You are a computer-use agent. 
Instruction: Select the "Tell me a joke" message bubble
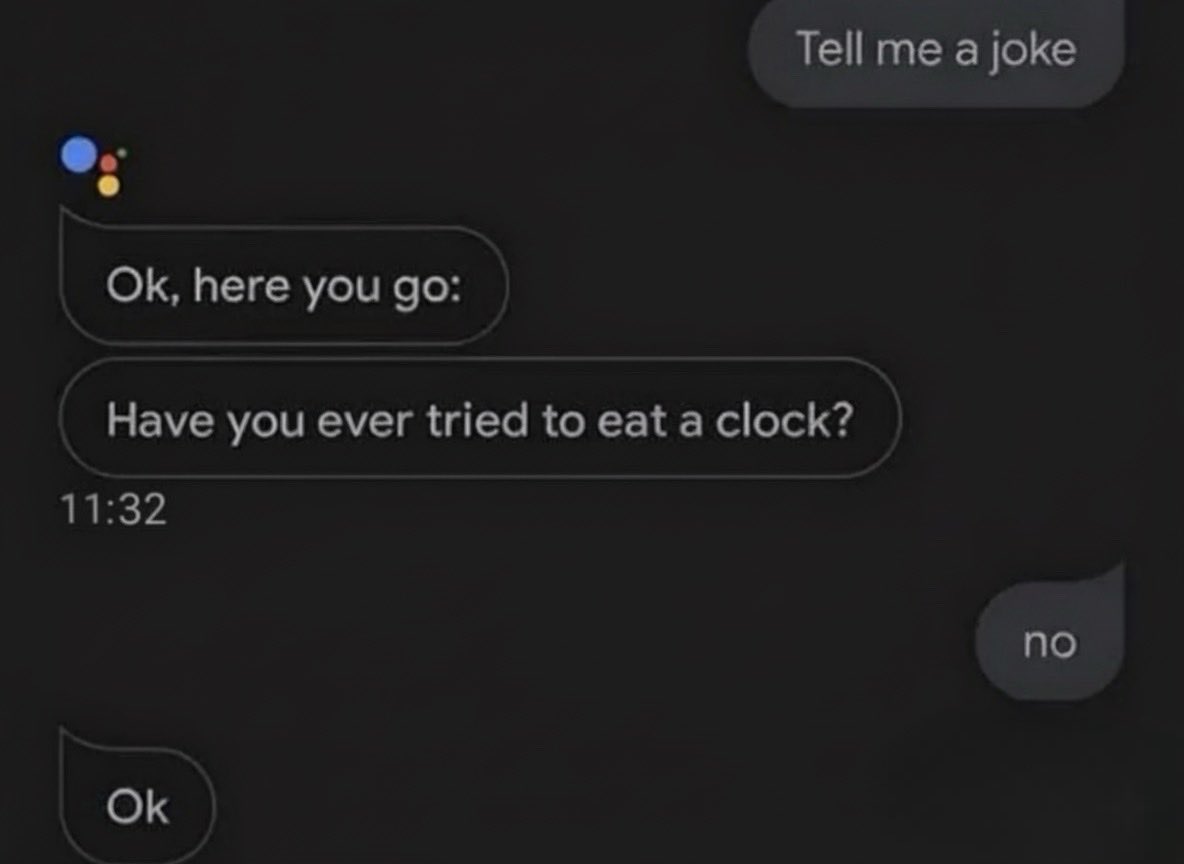pos(935,50)
